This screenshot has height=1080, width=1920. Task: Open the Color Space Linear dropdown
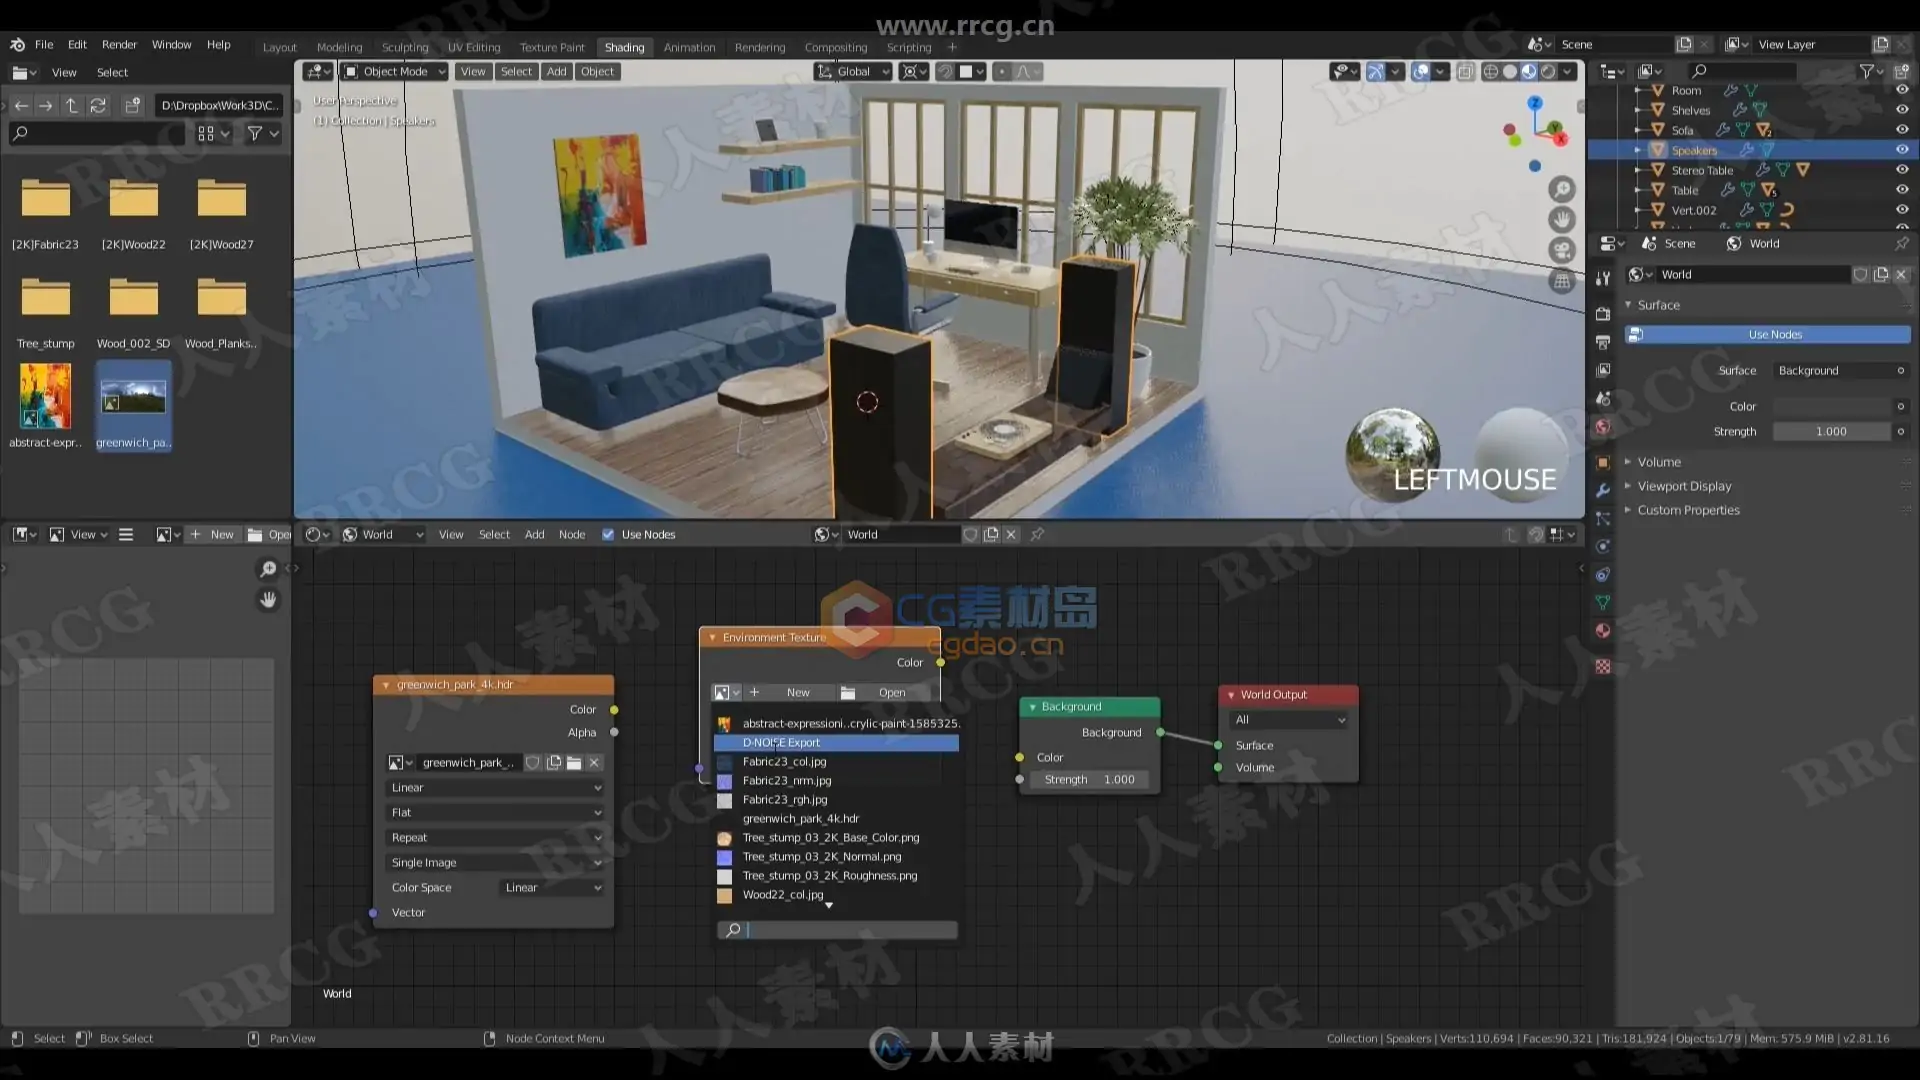click(x=552, y=888)
